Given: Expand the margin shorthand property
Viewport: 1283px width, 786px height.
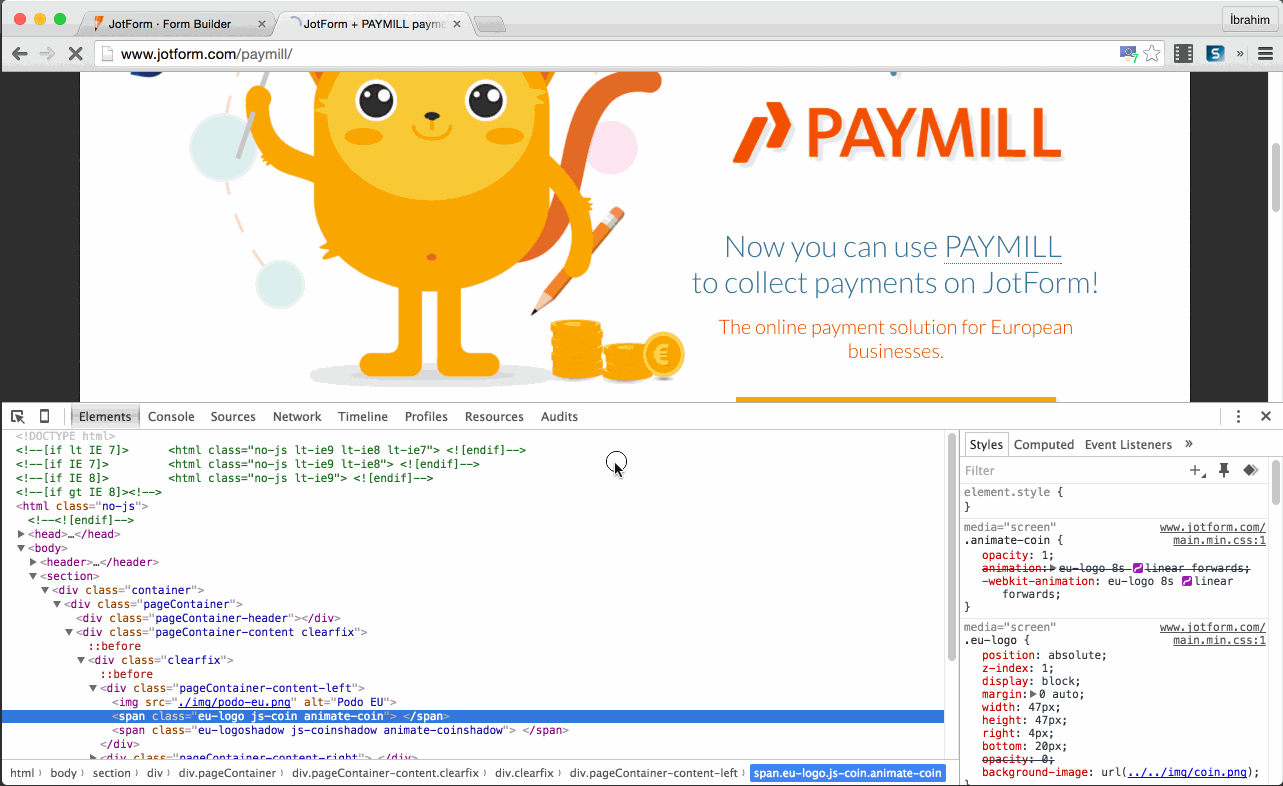Looking at the screenshot, I should (1034, 694).
